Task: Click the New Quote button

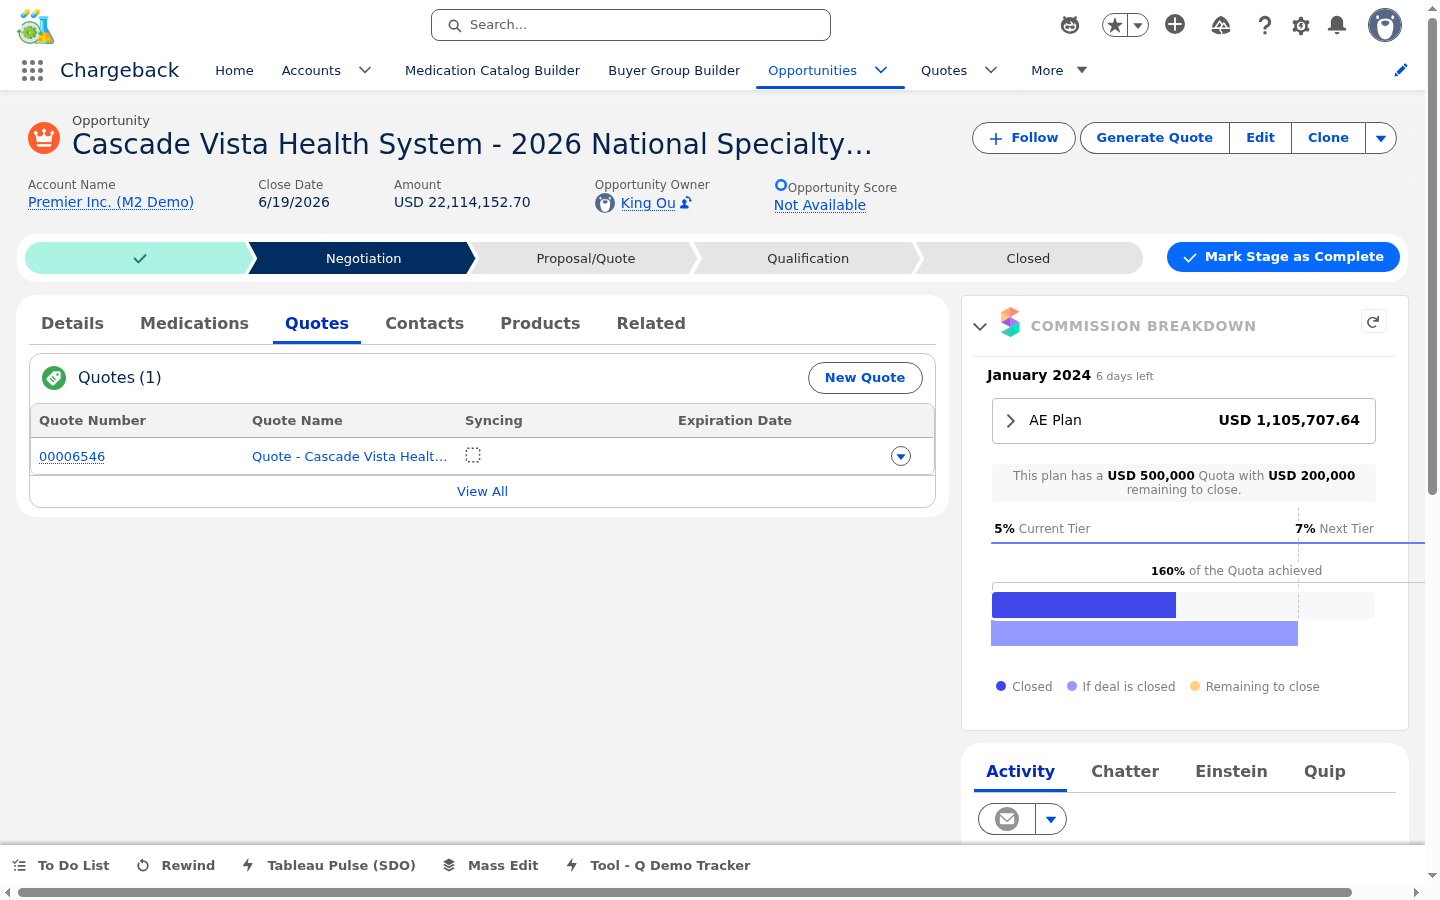Action: pos(865,378)
